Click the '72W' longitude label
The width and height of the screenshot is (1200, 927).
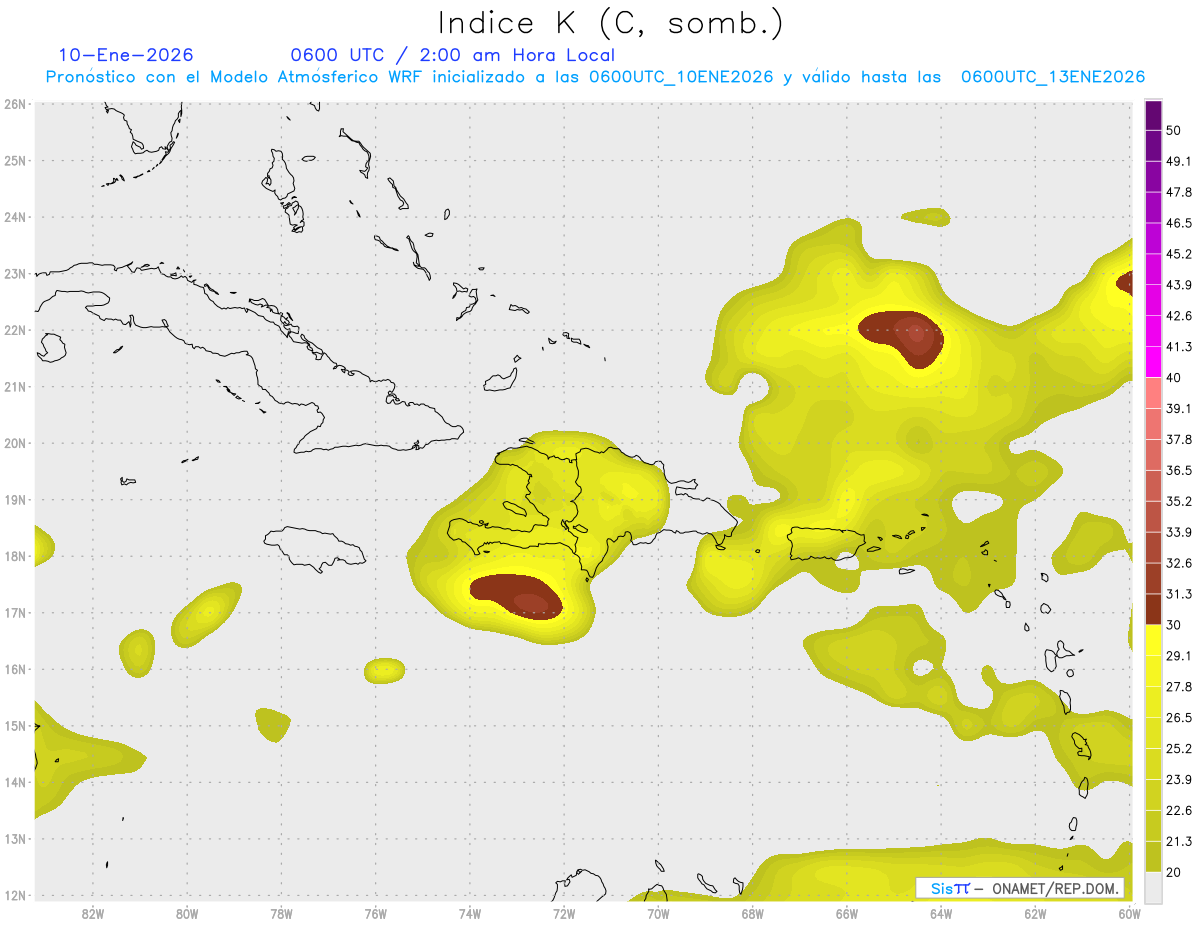pyautogui.click(x=564, y=914)
